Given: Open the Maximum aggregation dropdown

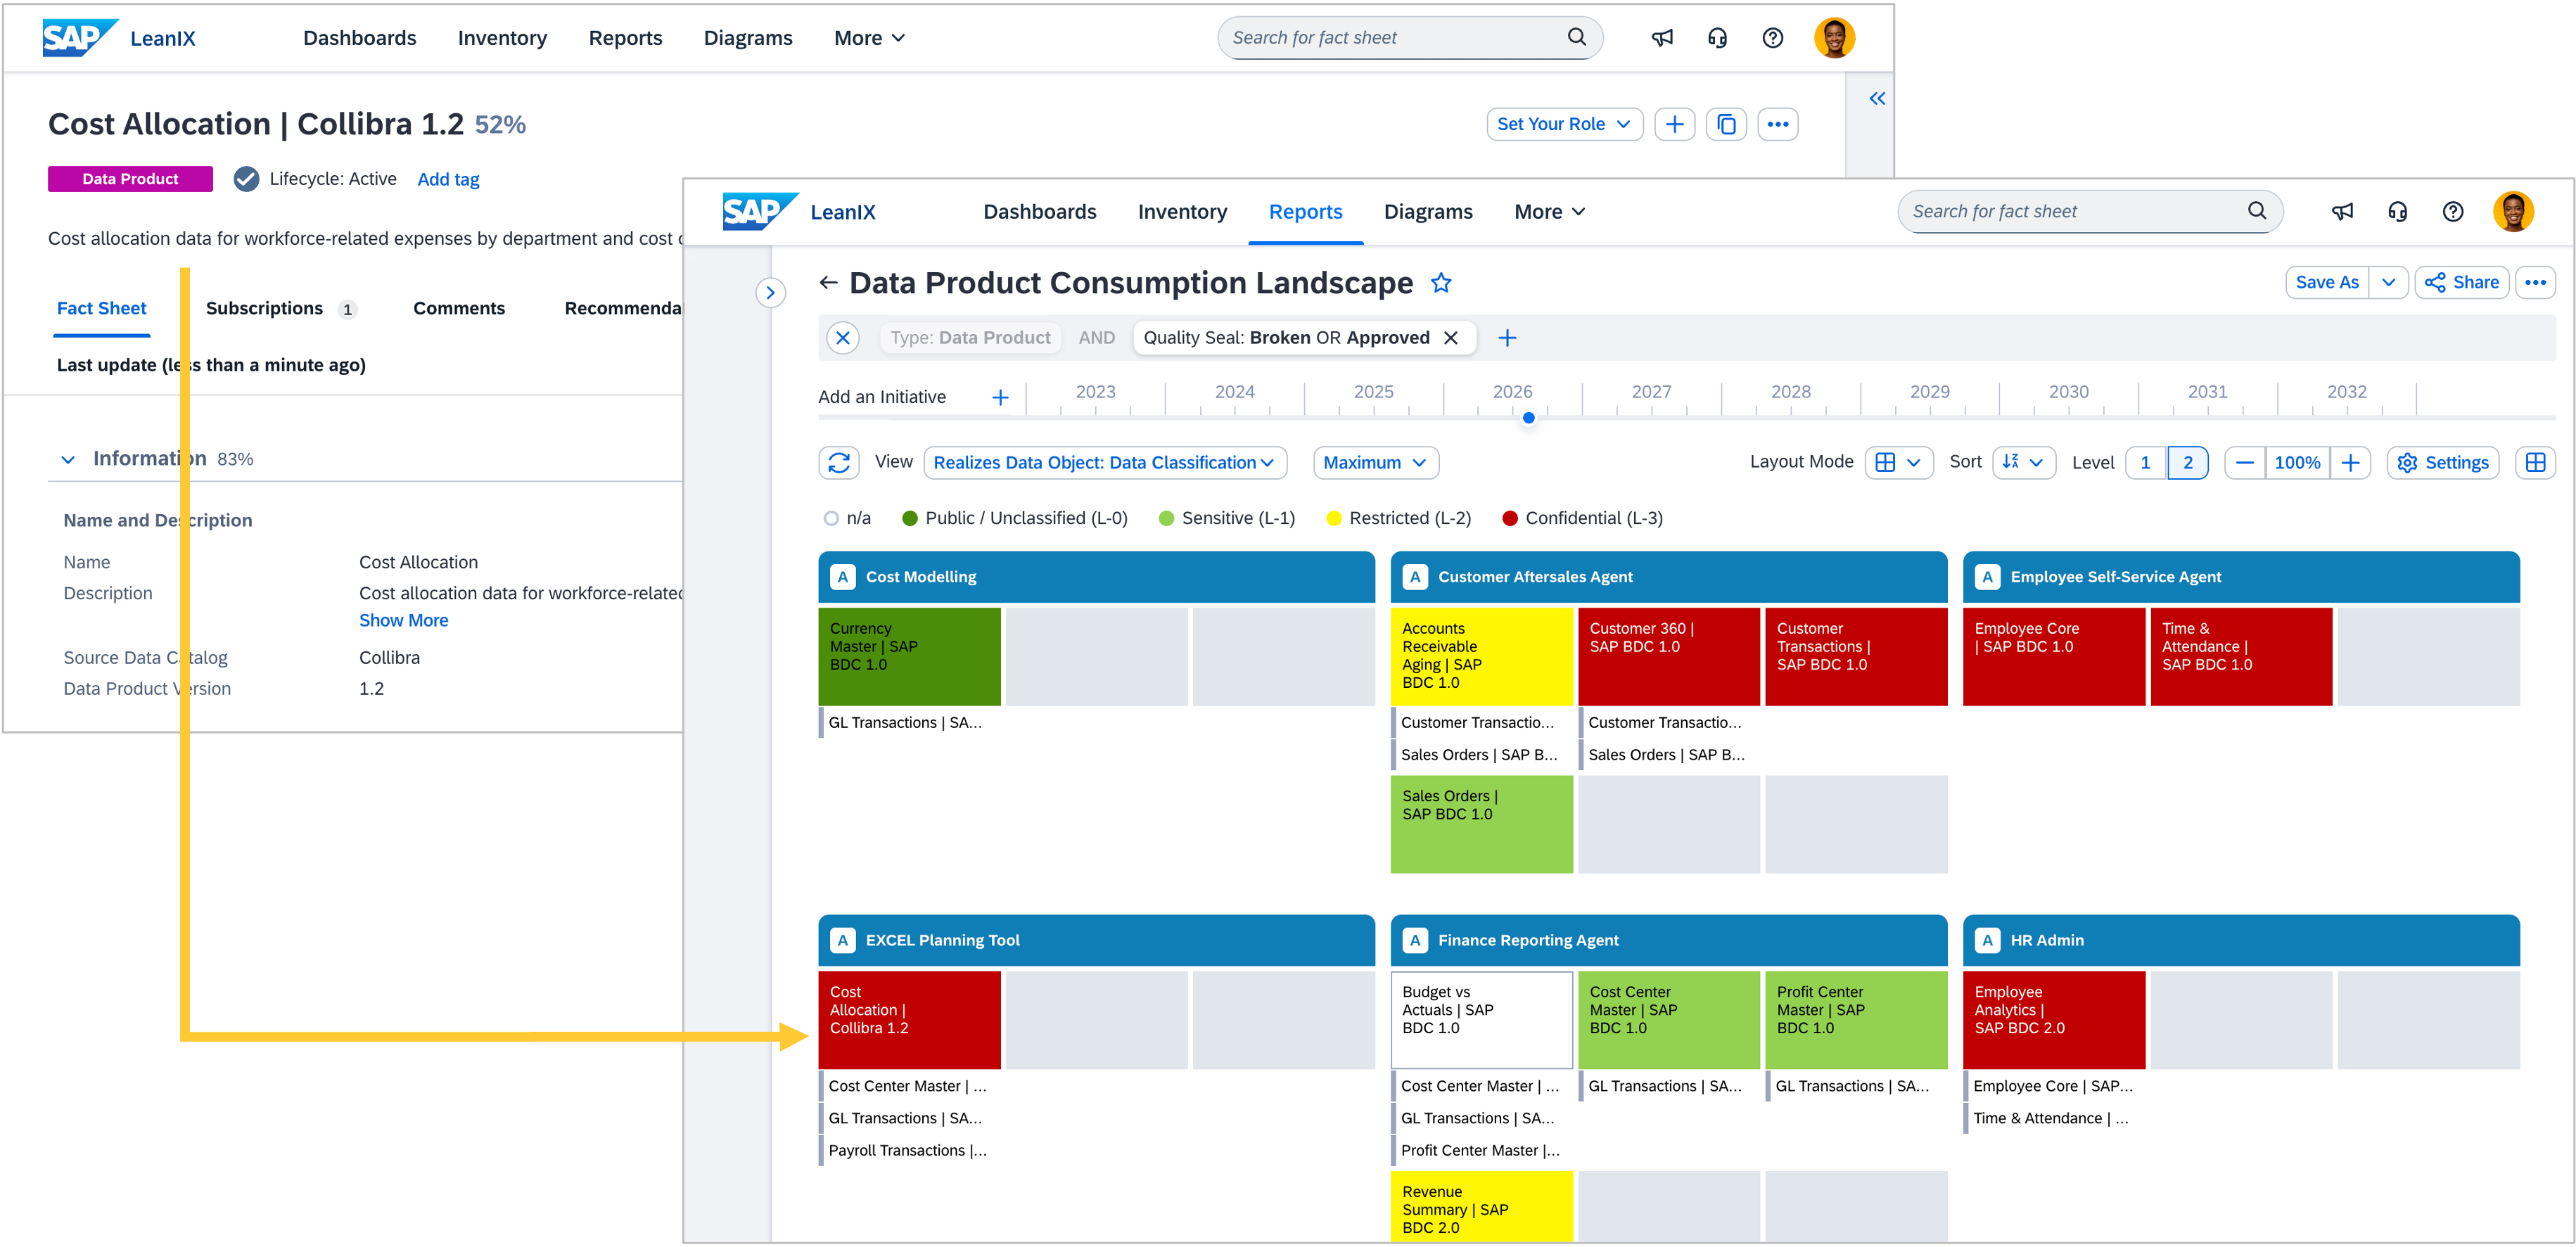Looking at the screenshot, I should tap(1375, 462).
